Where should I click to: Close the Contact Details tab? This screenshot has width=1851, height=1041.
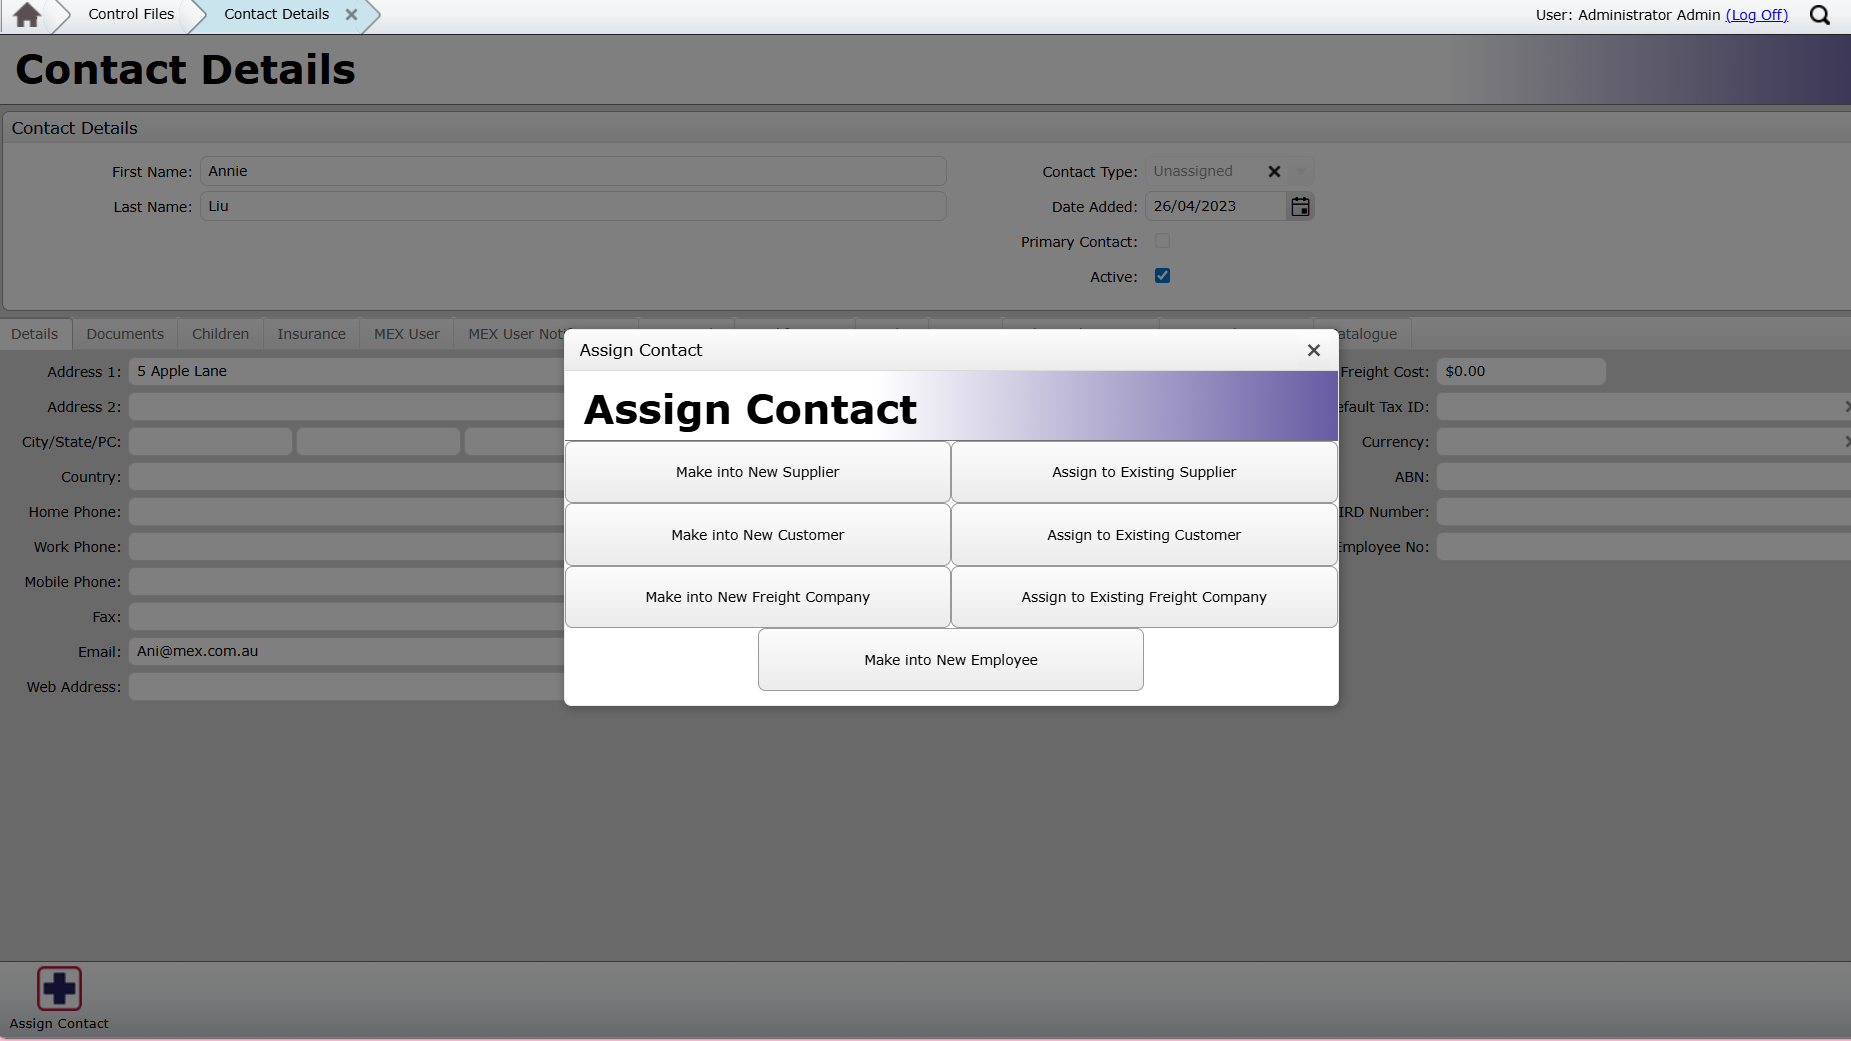coord(351,15)
